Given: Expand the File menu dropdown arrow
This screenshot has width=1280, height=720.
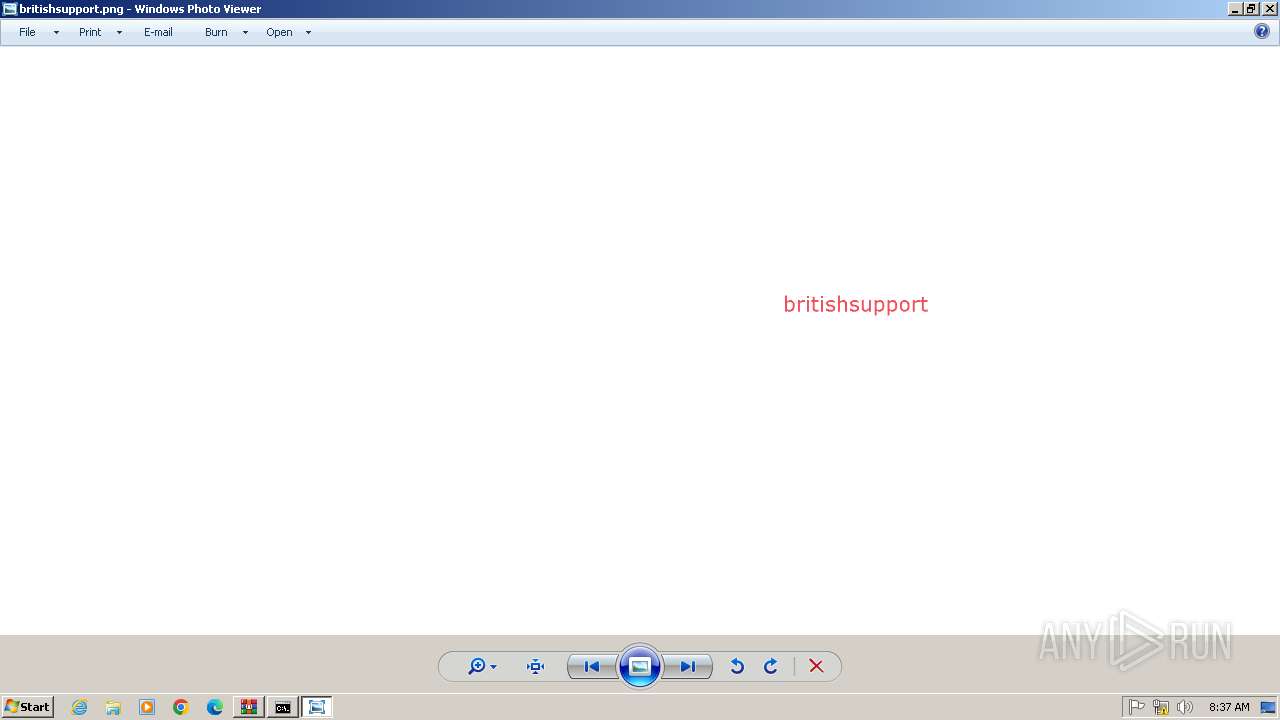Looking at the screenshot, I should (56, 32).
